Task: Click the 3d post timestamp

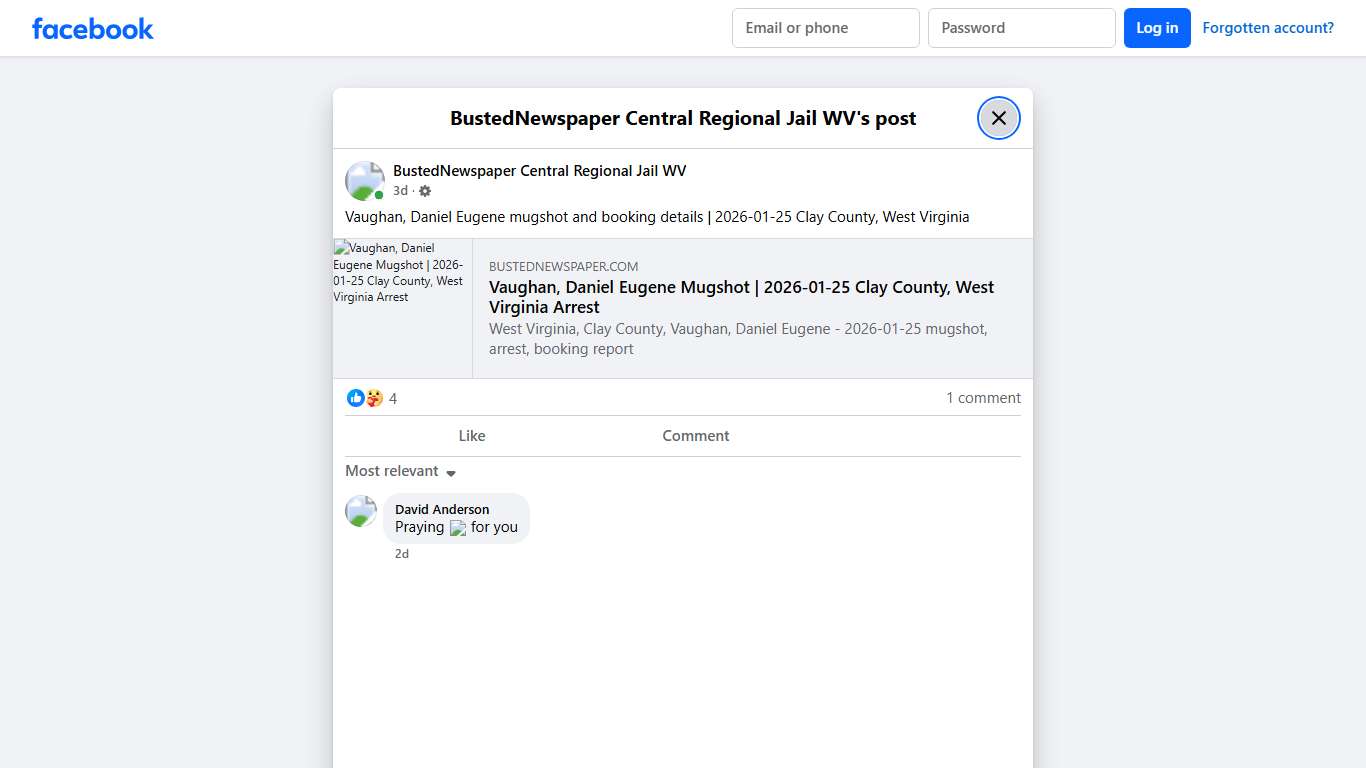Action: (x=400, y=190)
